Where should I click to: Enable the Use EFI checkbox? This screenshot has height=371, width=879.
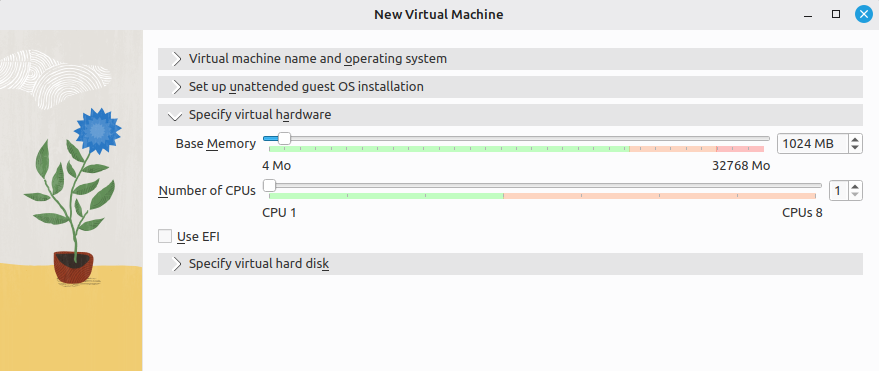tap(165, 236)
